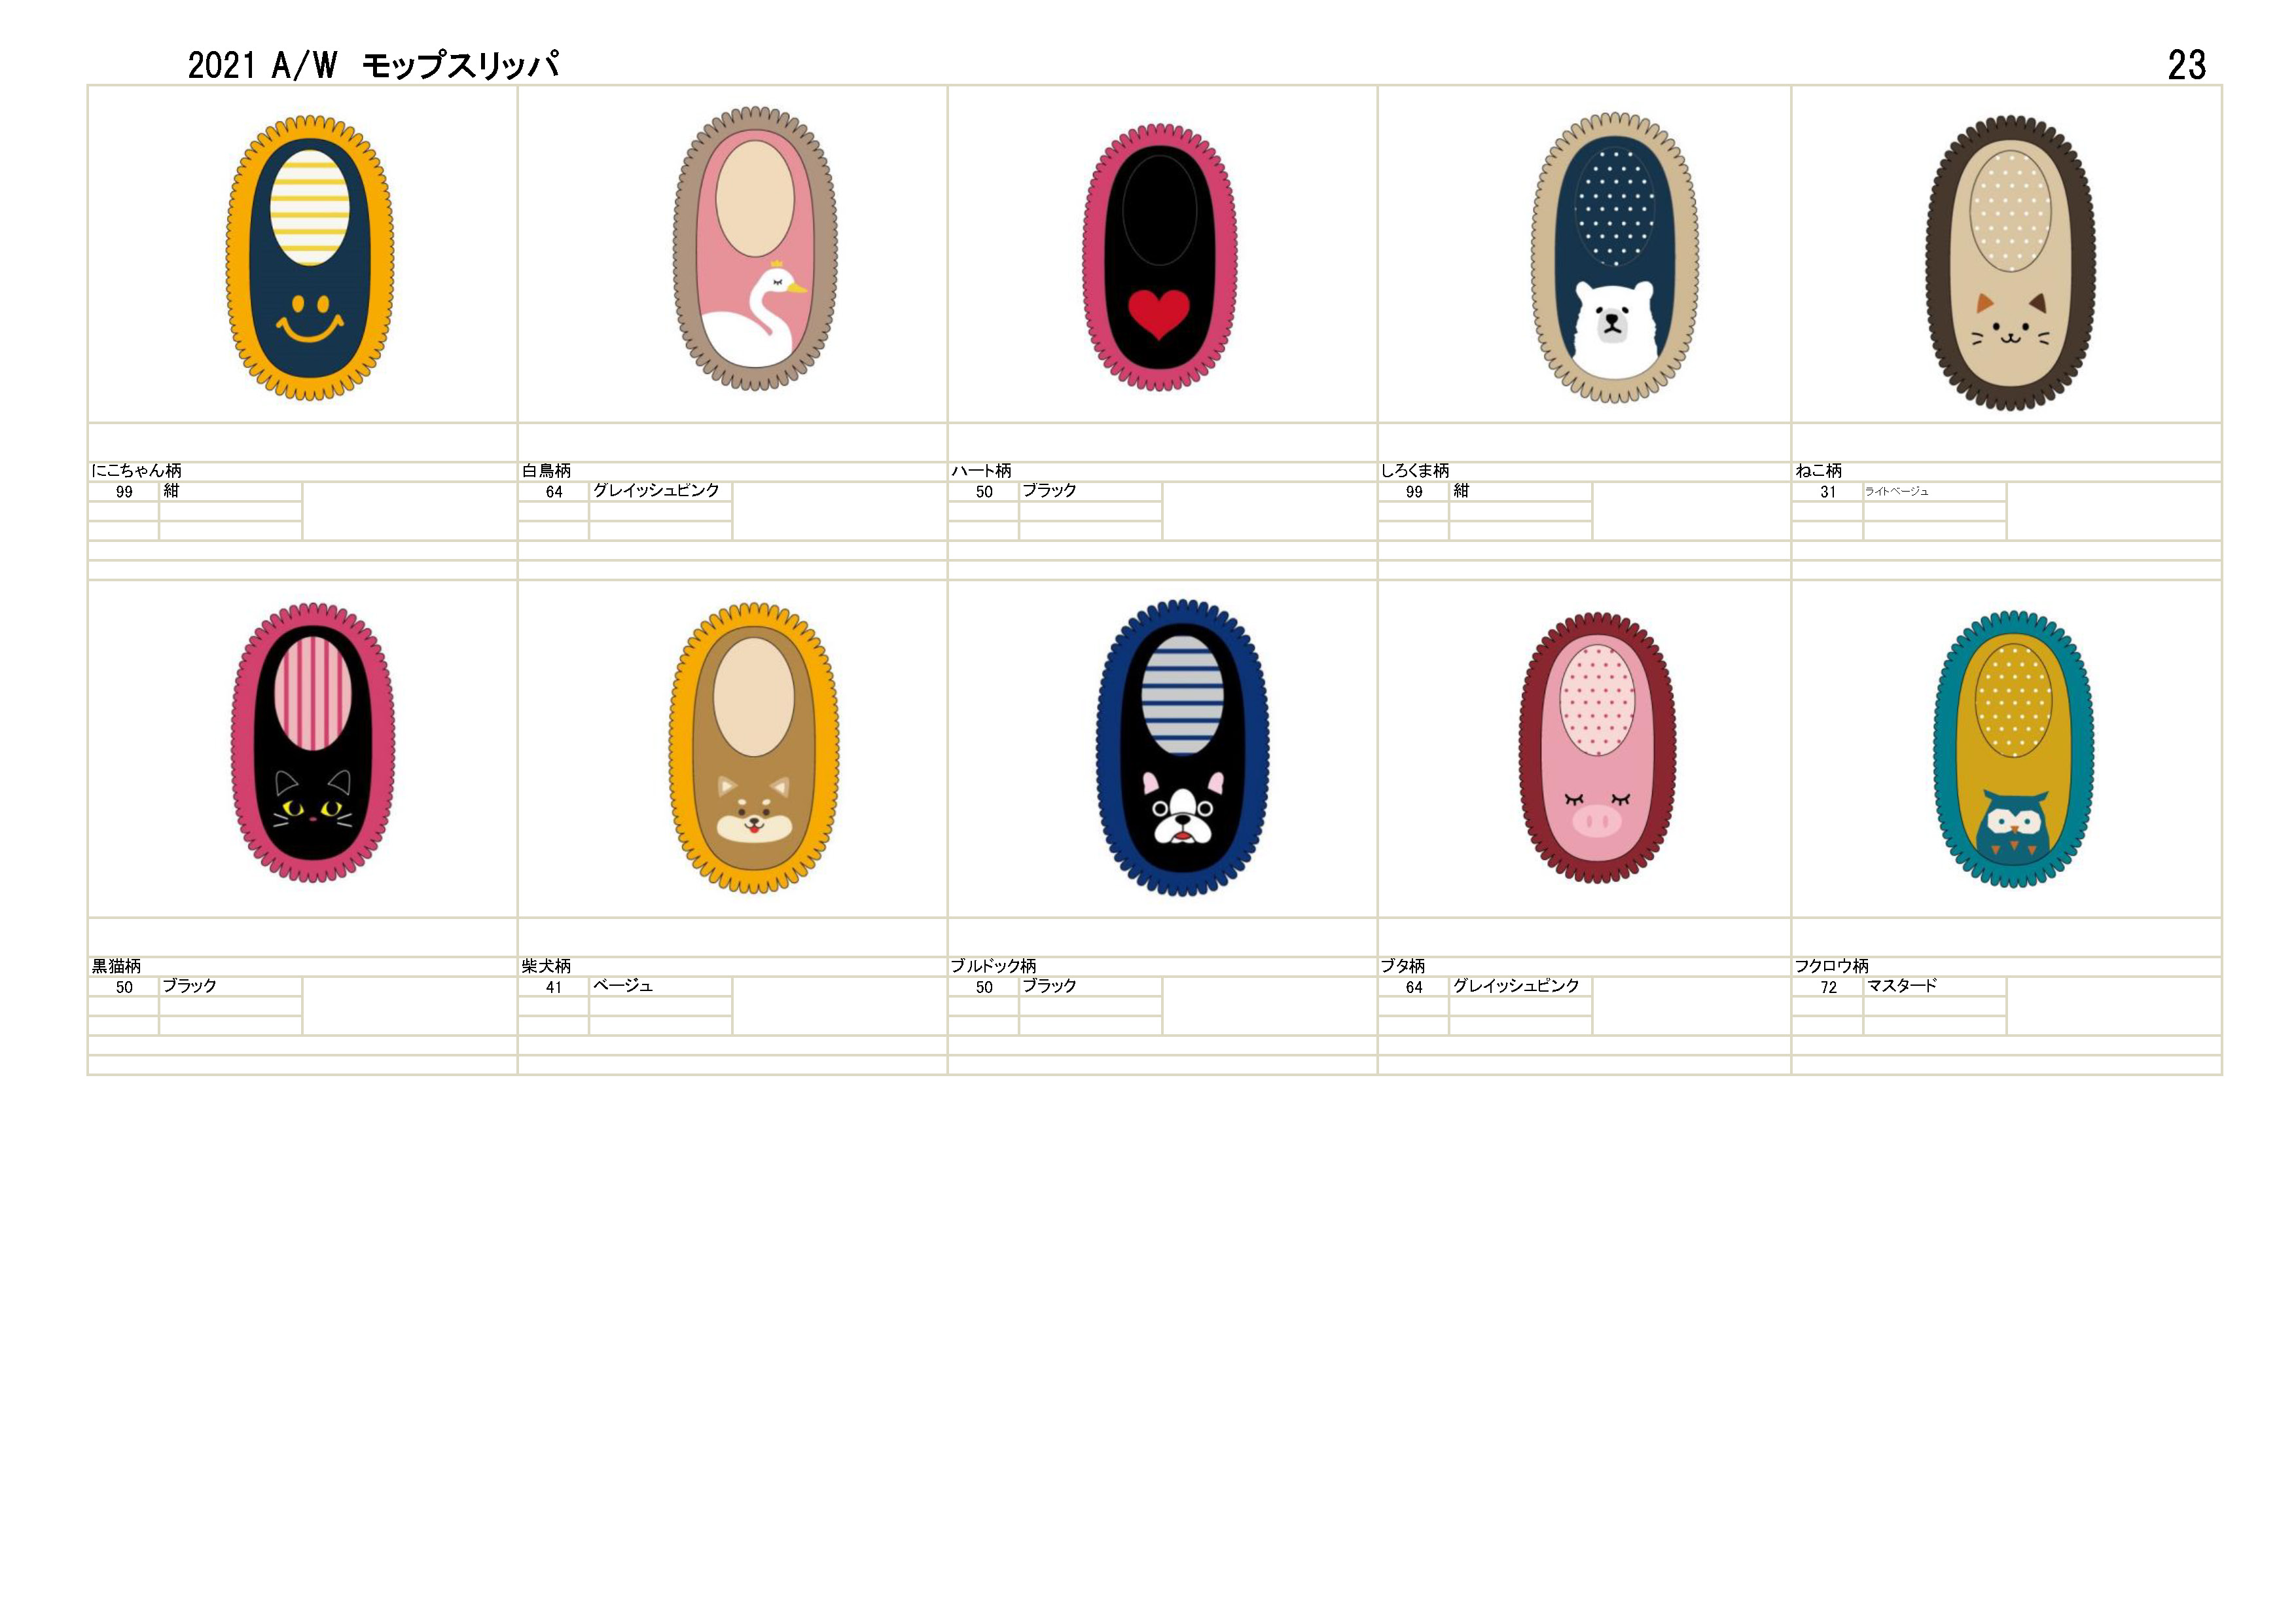Click the ライトベージュ color cell
This screenshot has width=2296, height=1624.
(1934, 491)
